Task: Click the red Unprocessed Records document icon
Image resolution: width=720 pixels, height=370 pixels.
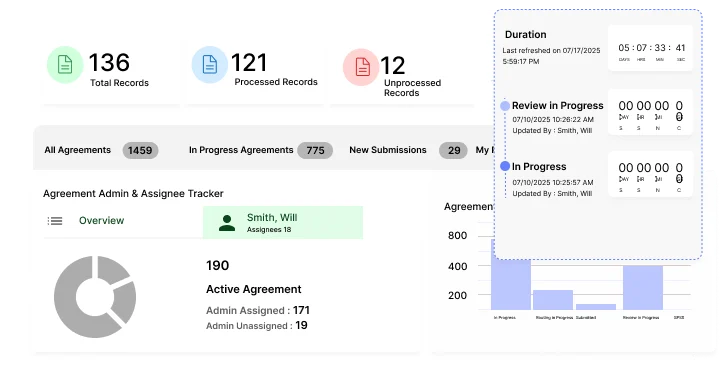Action: [362, 67]
